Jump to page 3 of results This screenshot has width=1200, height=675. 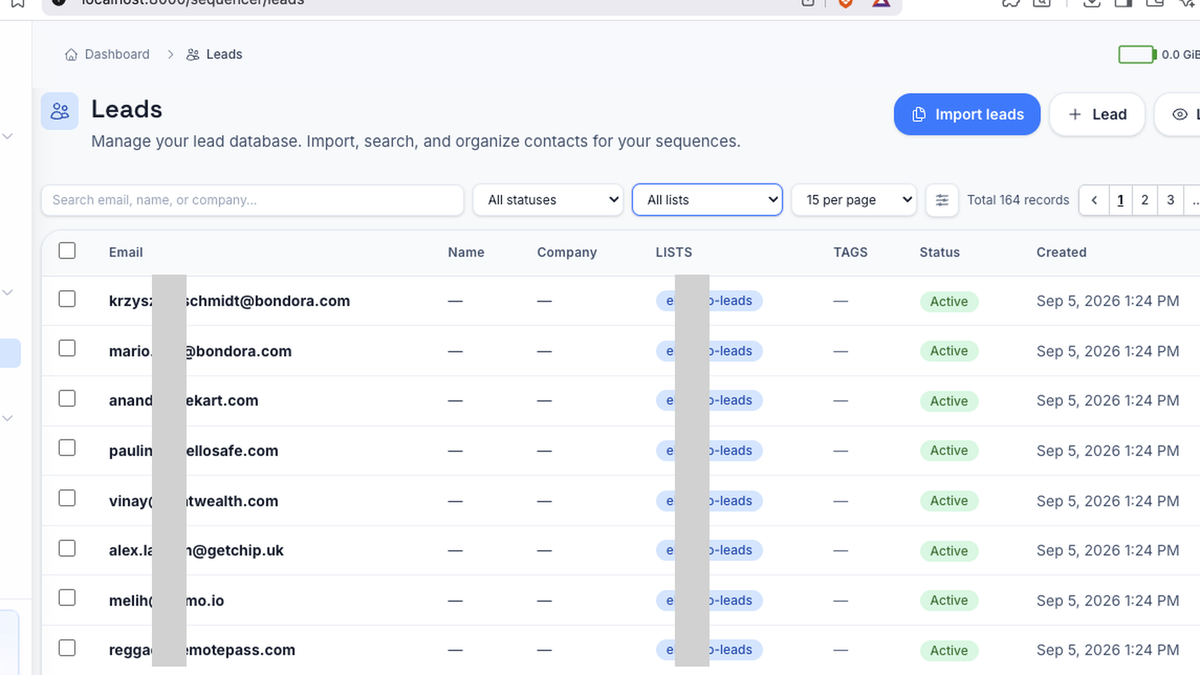pos(1170,200)
